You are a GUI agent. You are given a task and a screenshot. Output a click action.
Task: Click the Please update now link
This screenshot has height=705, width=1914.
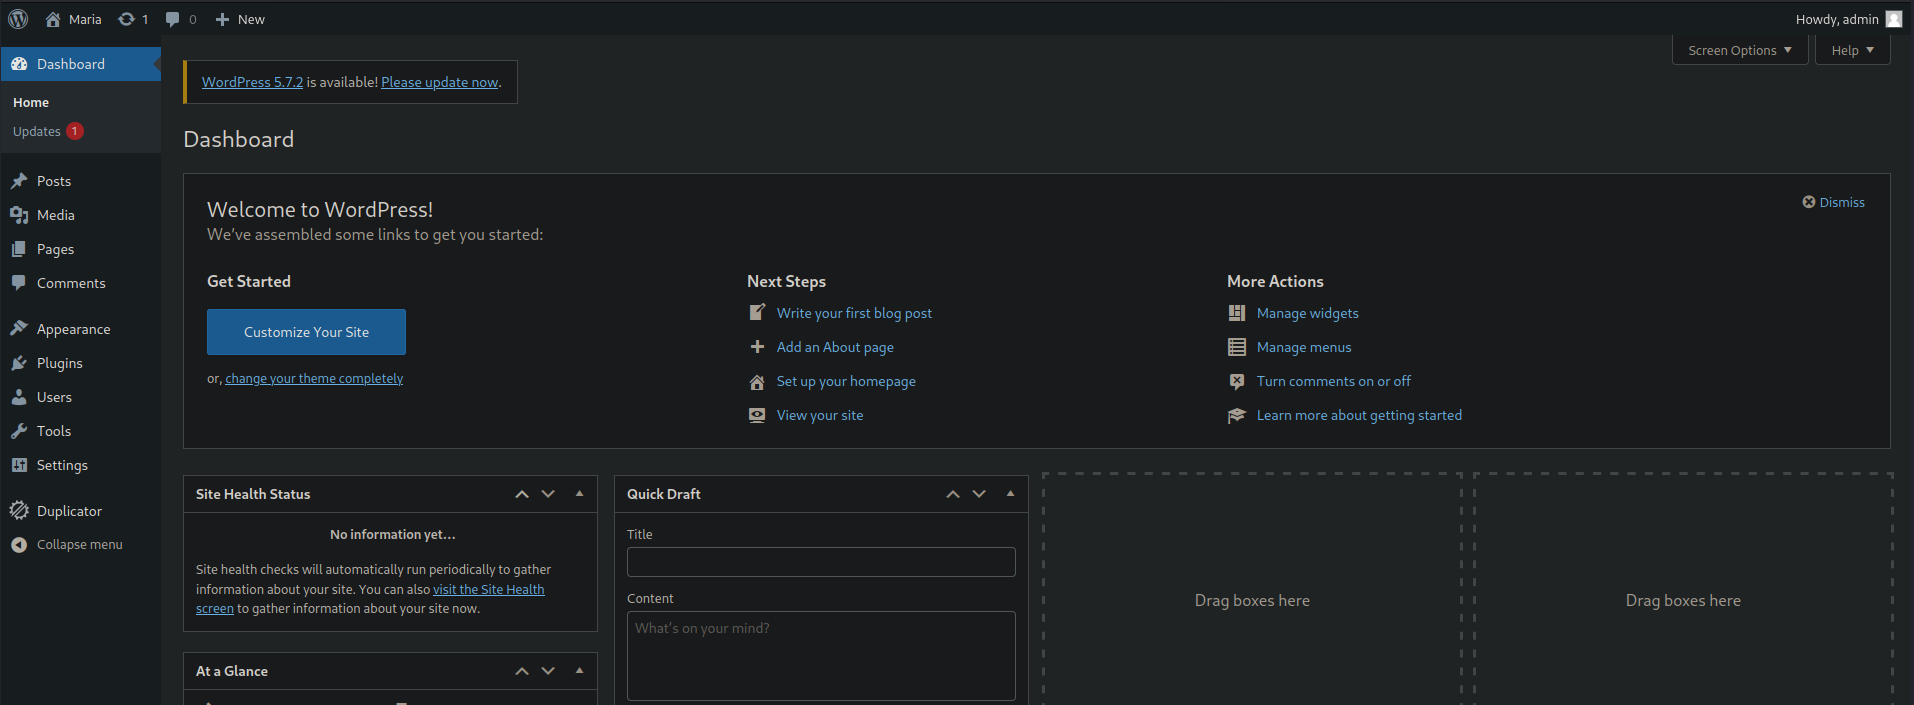pyautogui.click(x=439, y=82)
